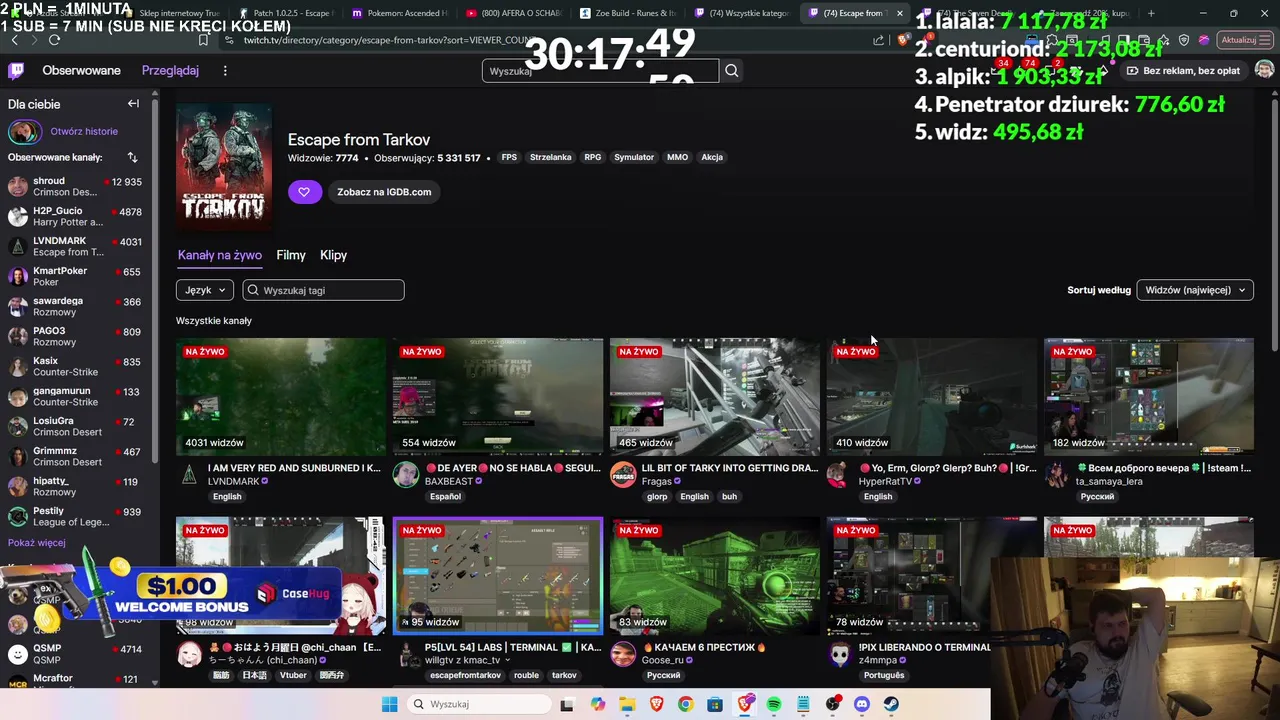Click the LVNDMARK channel avatar
The height and width of the screenshot is (720, 1280).
189,475
